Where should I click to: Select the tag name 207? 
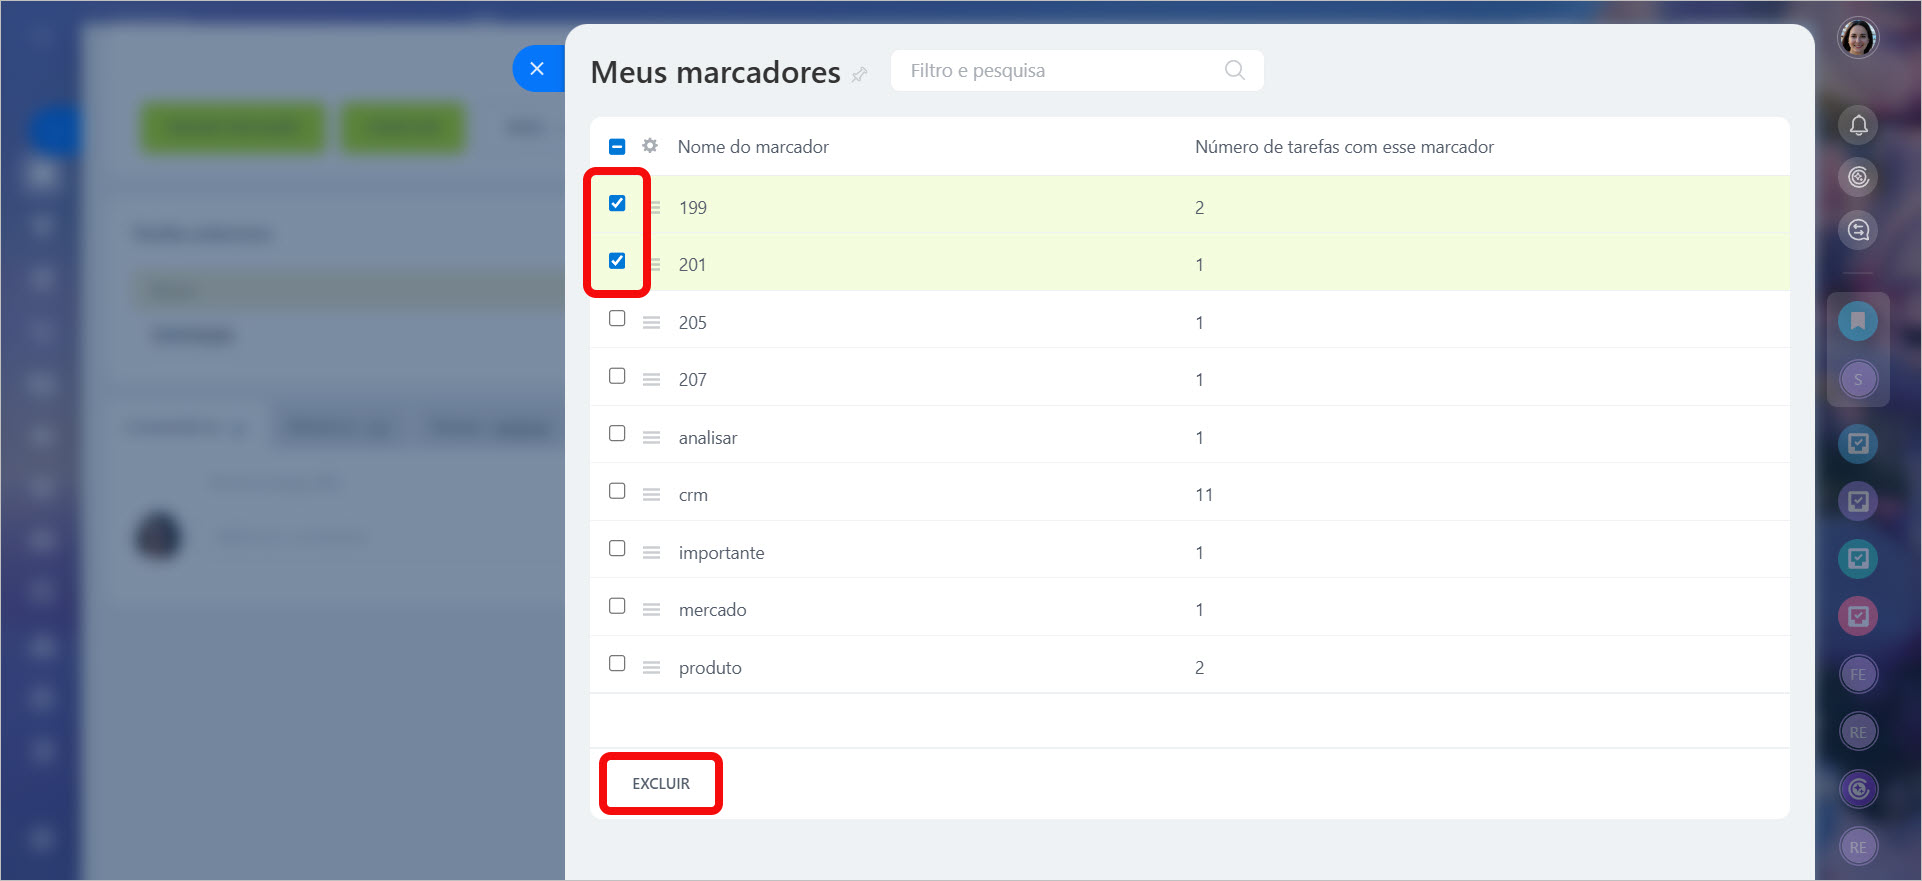(693, 380)
